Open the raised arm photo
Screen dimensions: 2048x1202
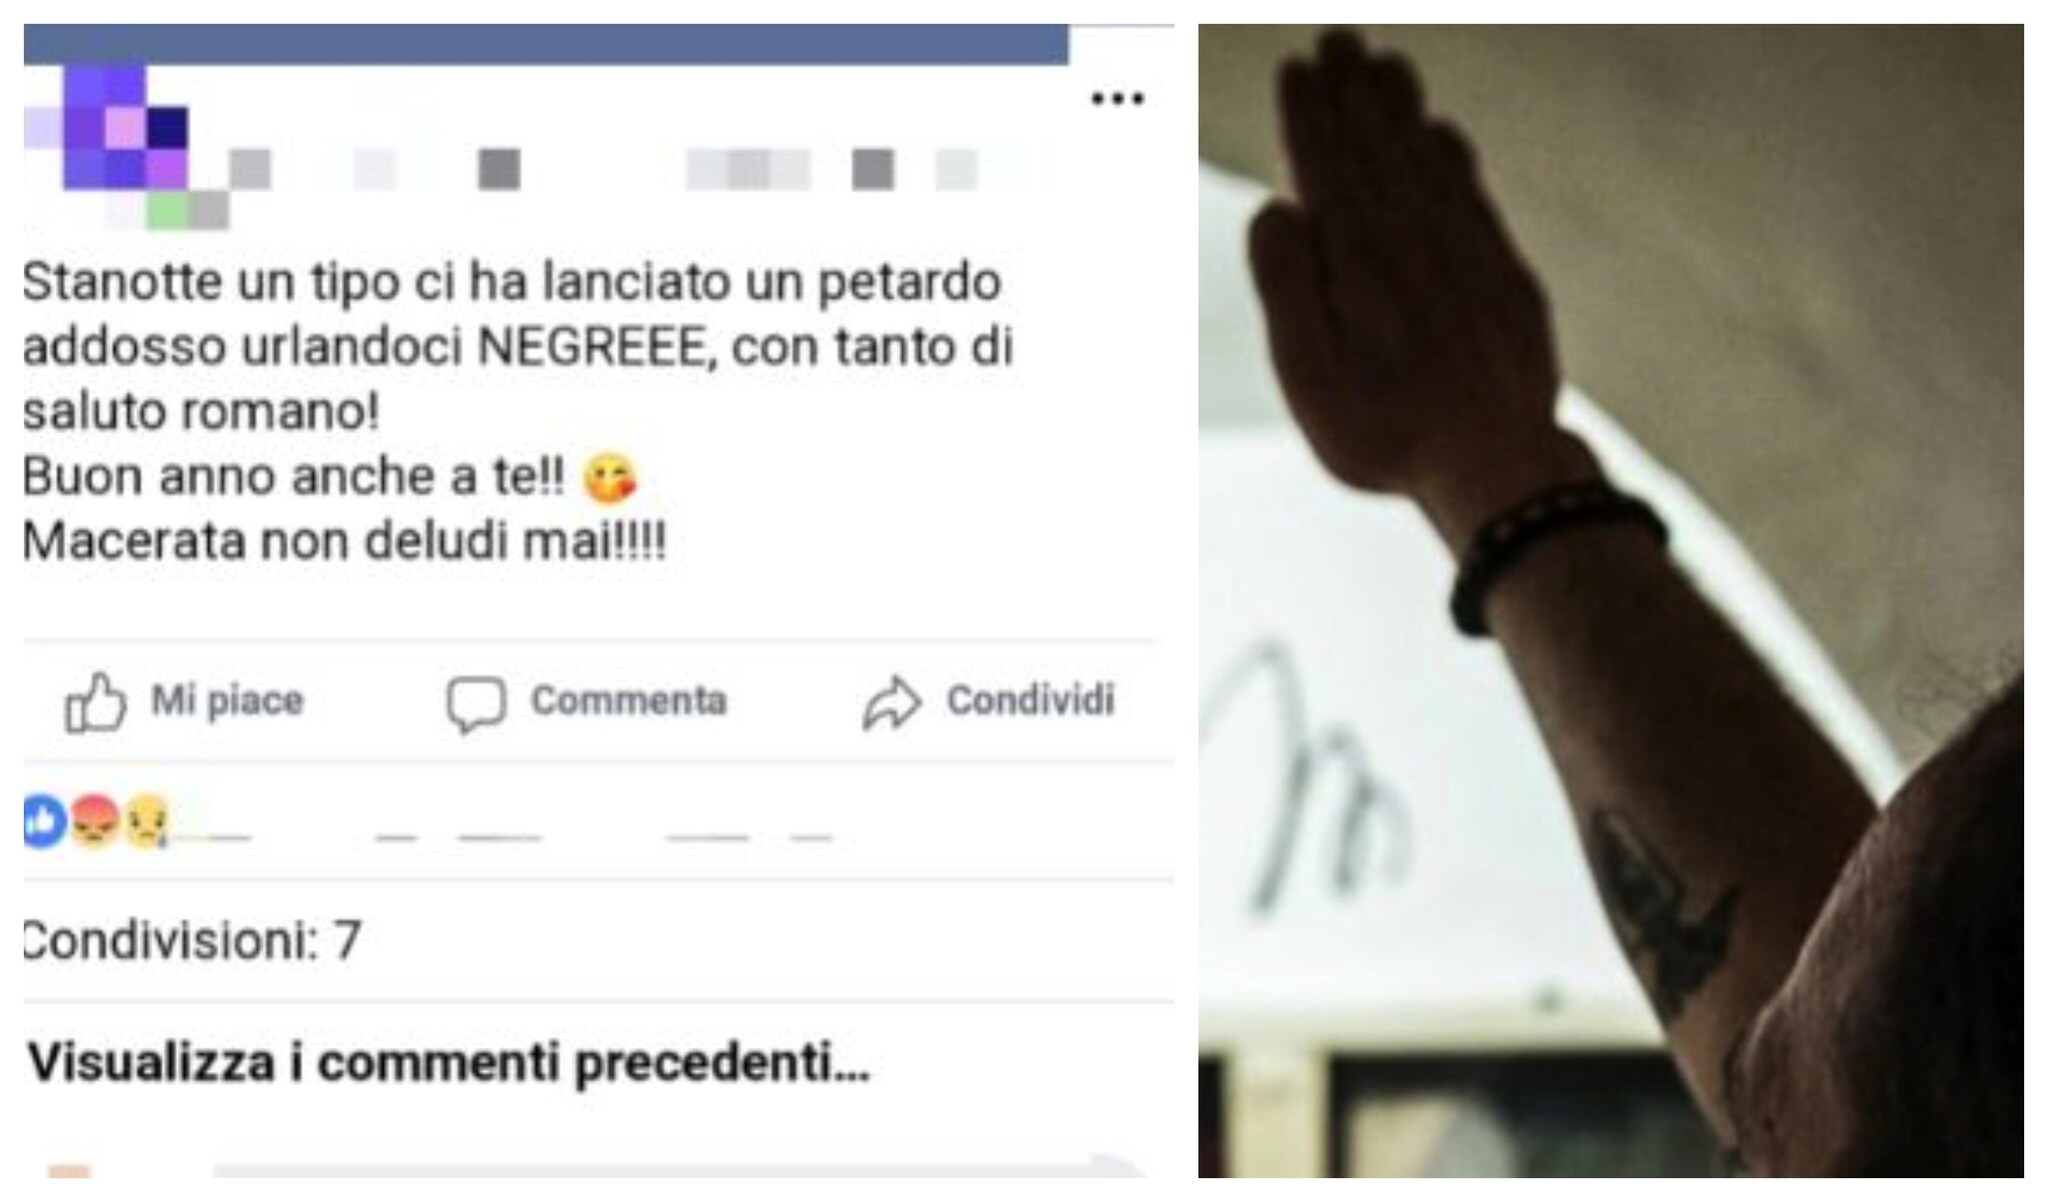point(1611,600)
